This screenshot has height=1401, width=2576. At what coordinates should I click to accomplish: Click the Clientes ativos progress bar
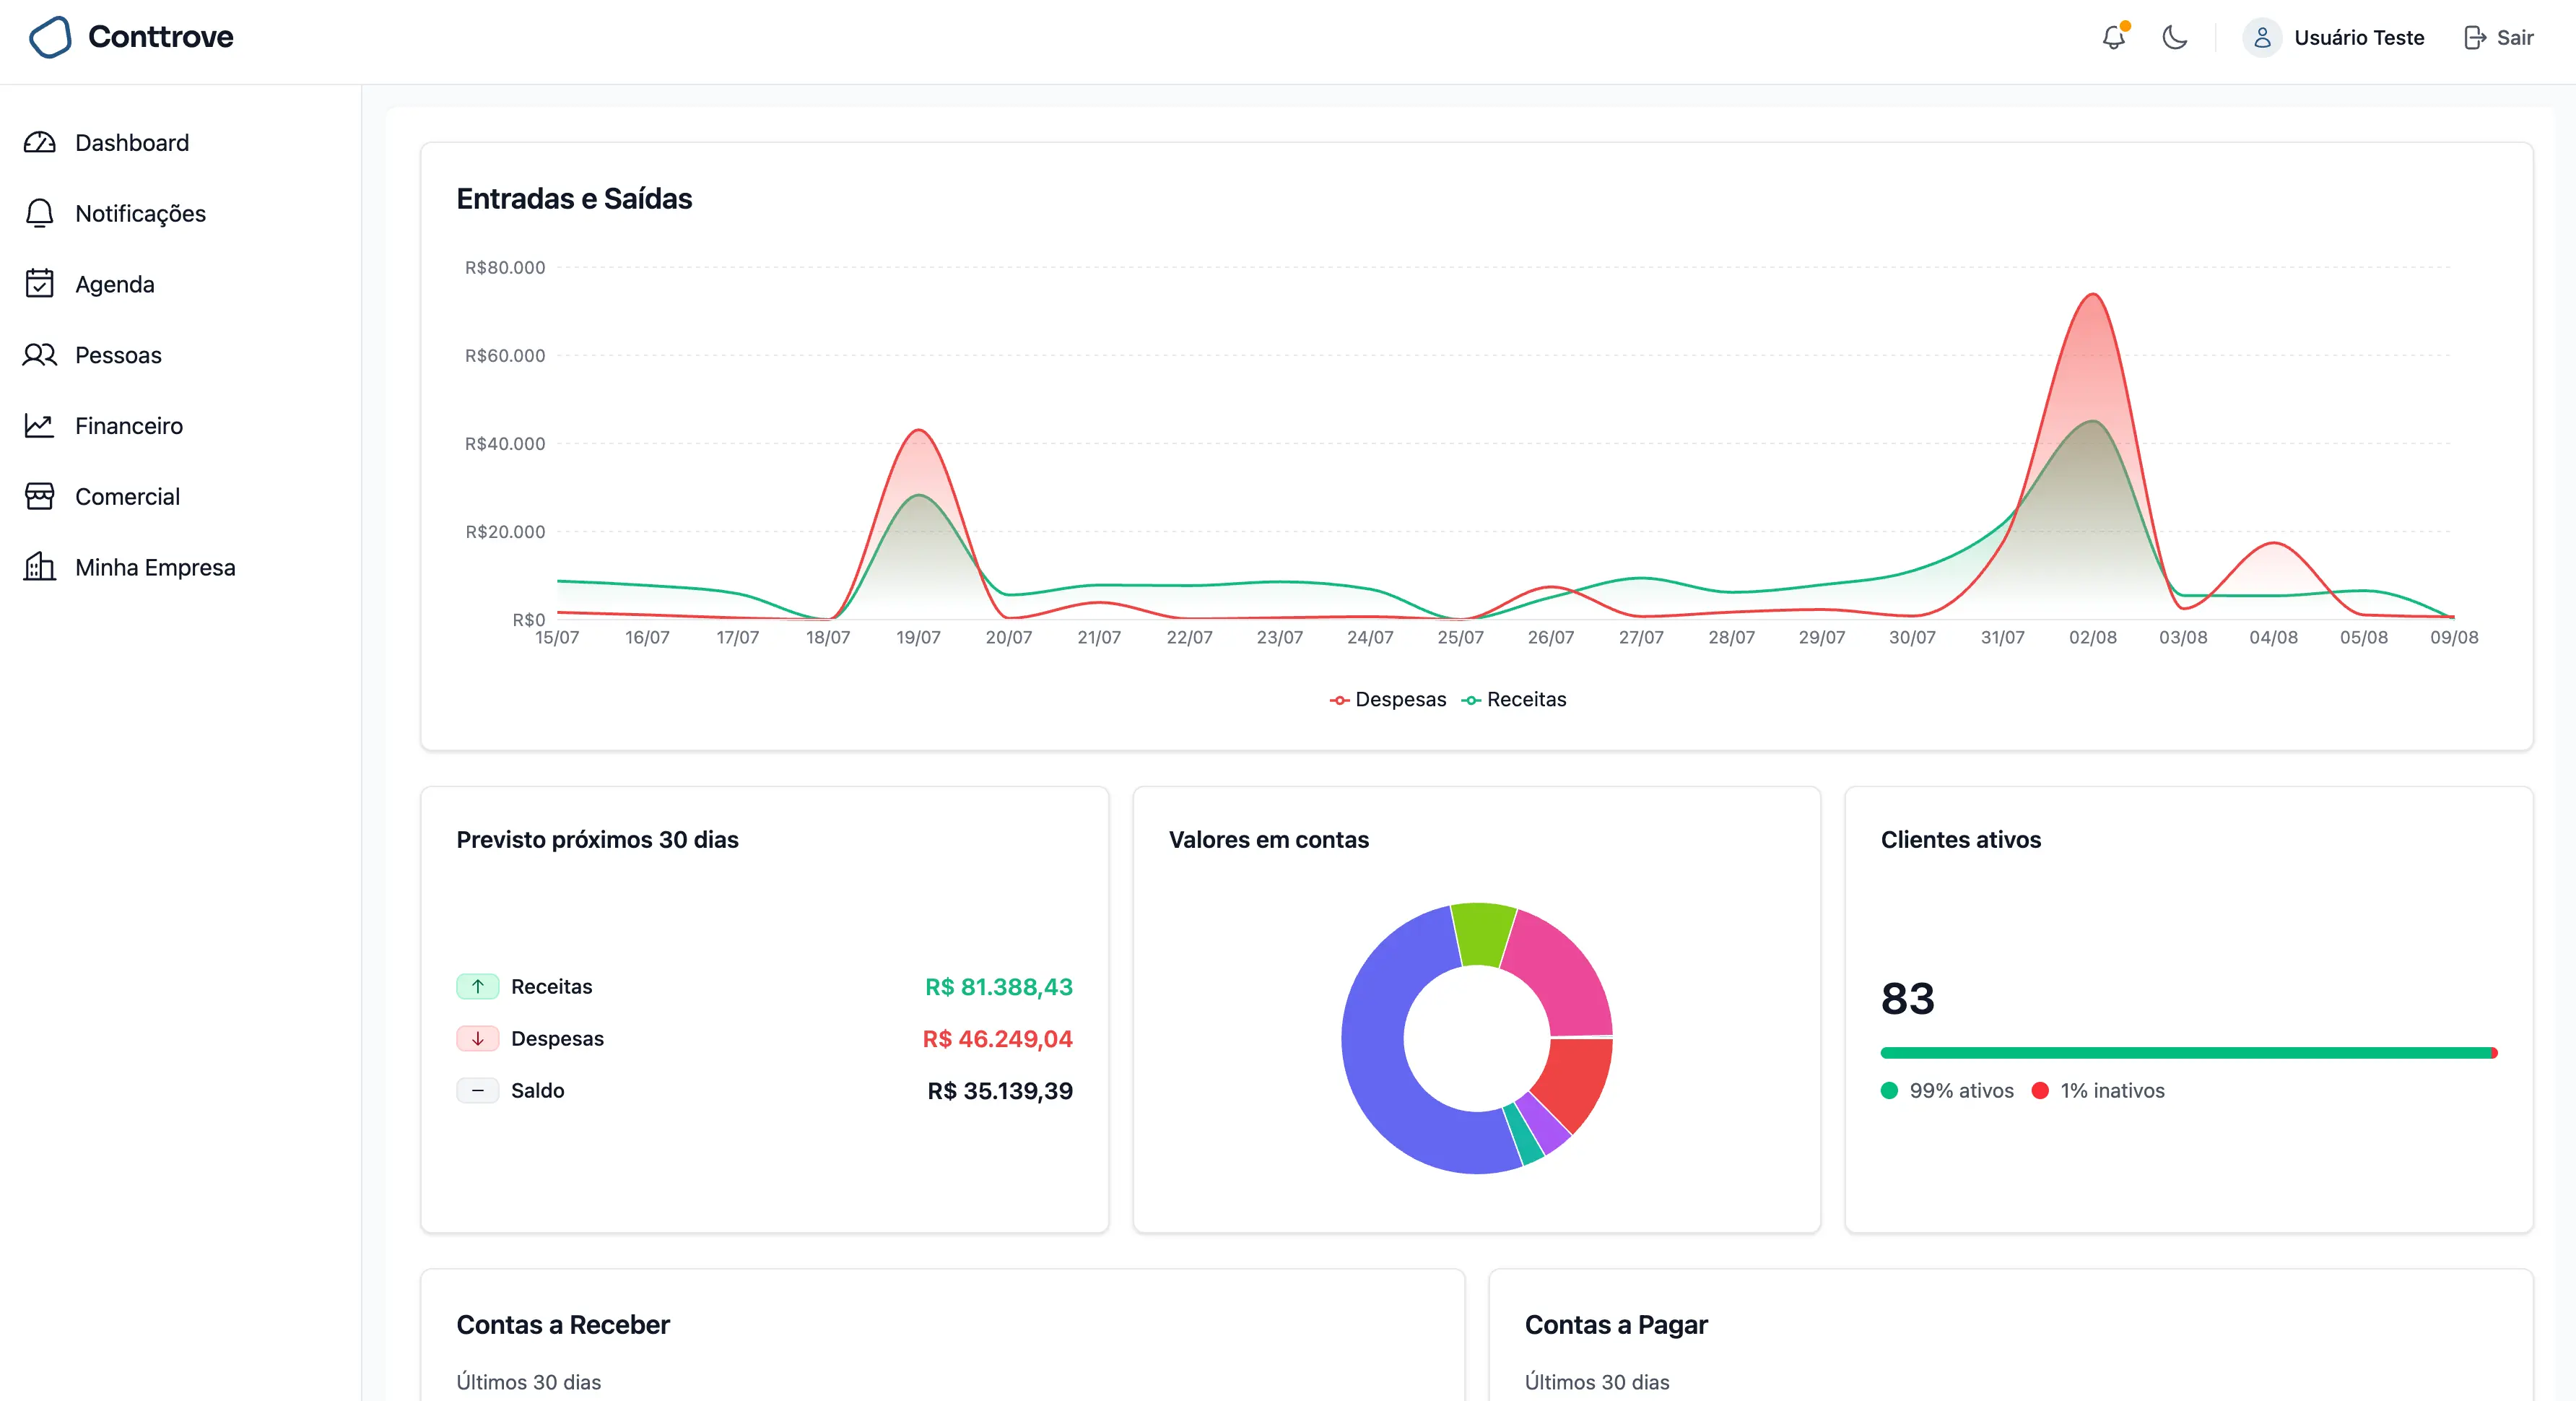pos(2188,1052)
